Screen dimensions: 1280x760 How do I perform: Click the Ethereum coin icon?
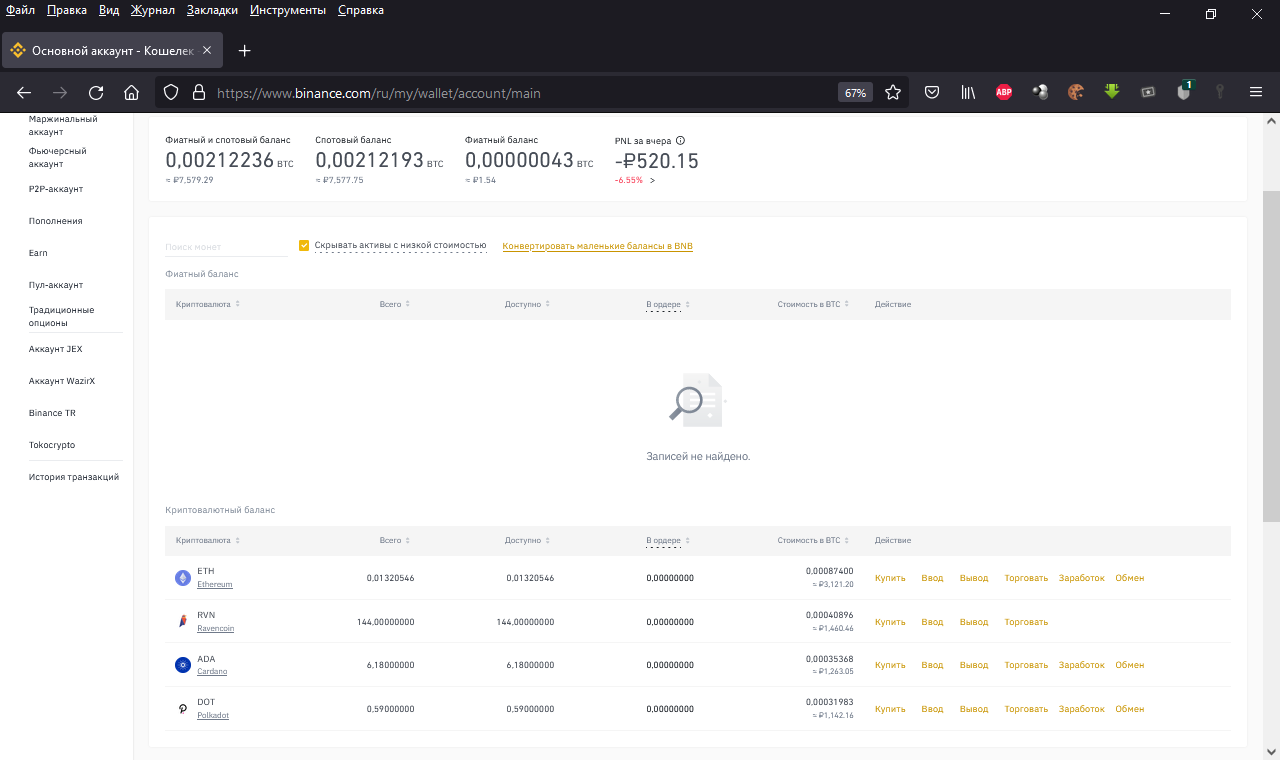[x=182, y=578]
